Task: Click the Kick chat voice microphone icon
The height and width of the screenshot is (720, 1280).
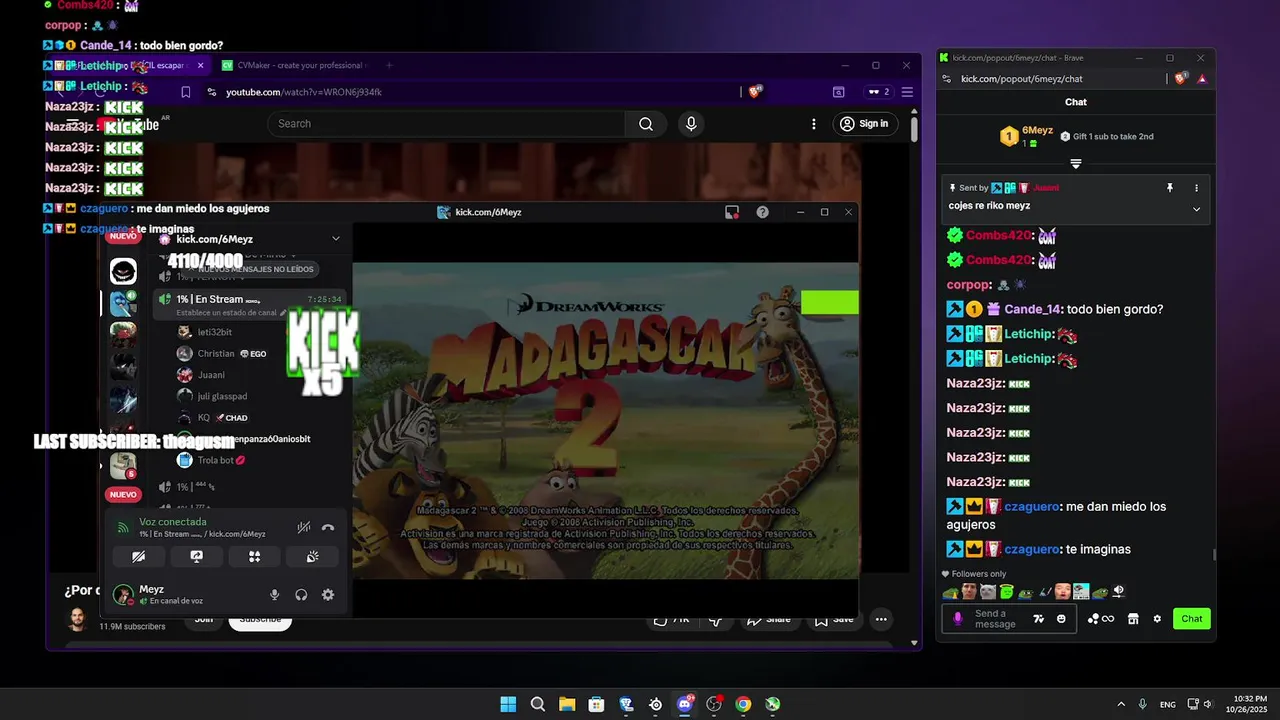Action: click(958, 619)
